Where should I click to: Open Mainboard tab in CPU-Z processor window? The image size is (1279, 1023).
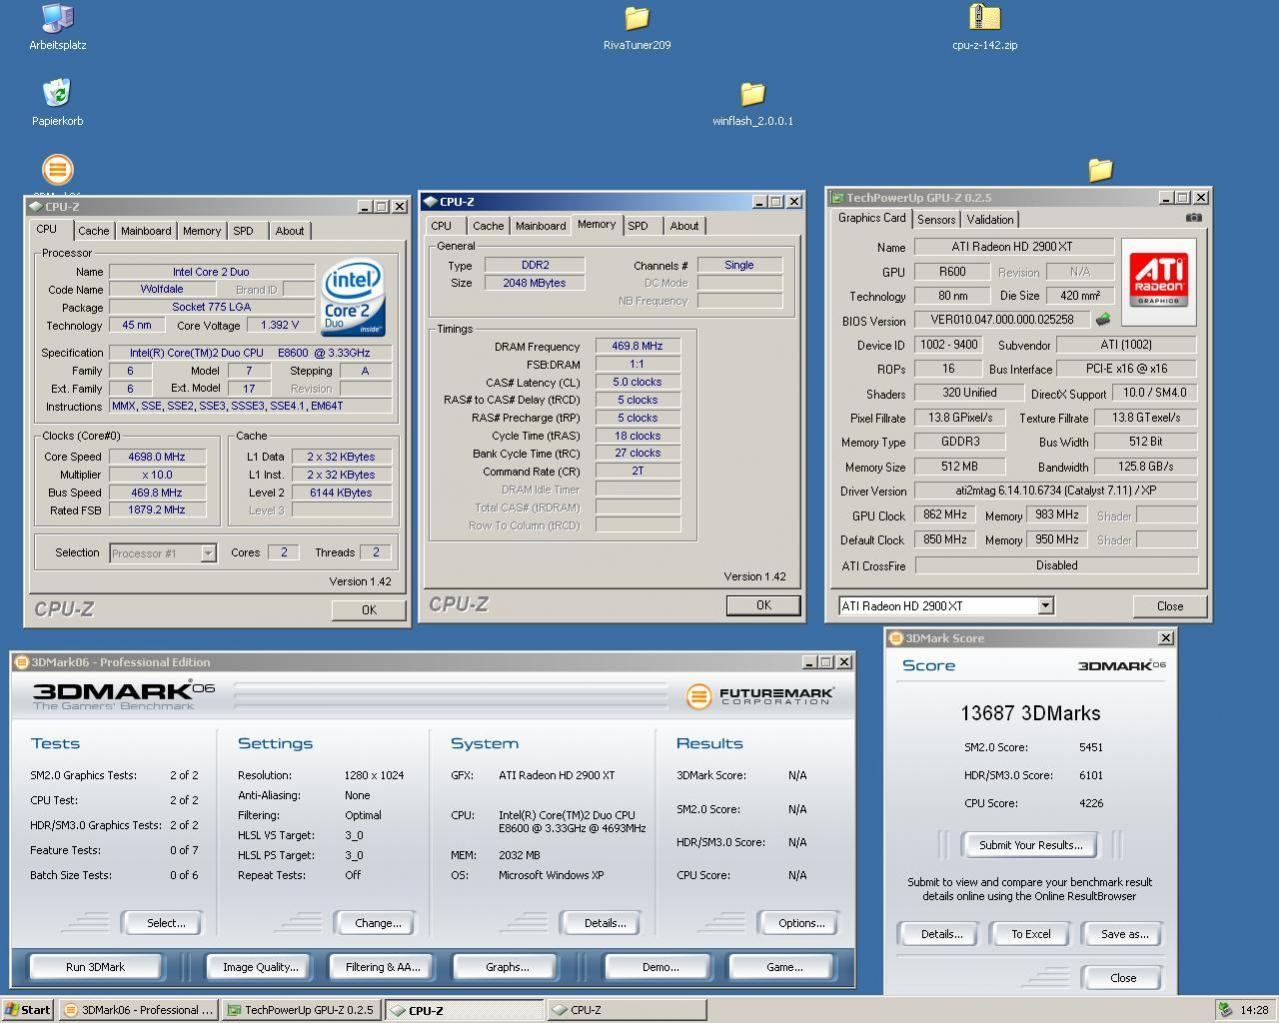pos(146,231)
